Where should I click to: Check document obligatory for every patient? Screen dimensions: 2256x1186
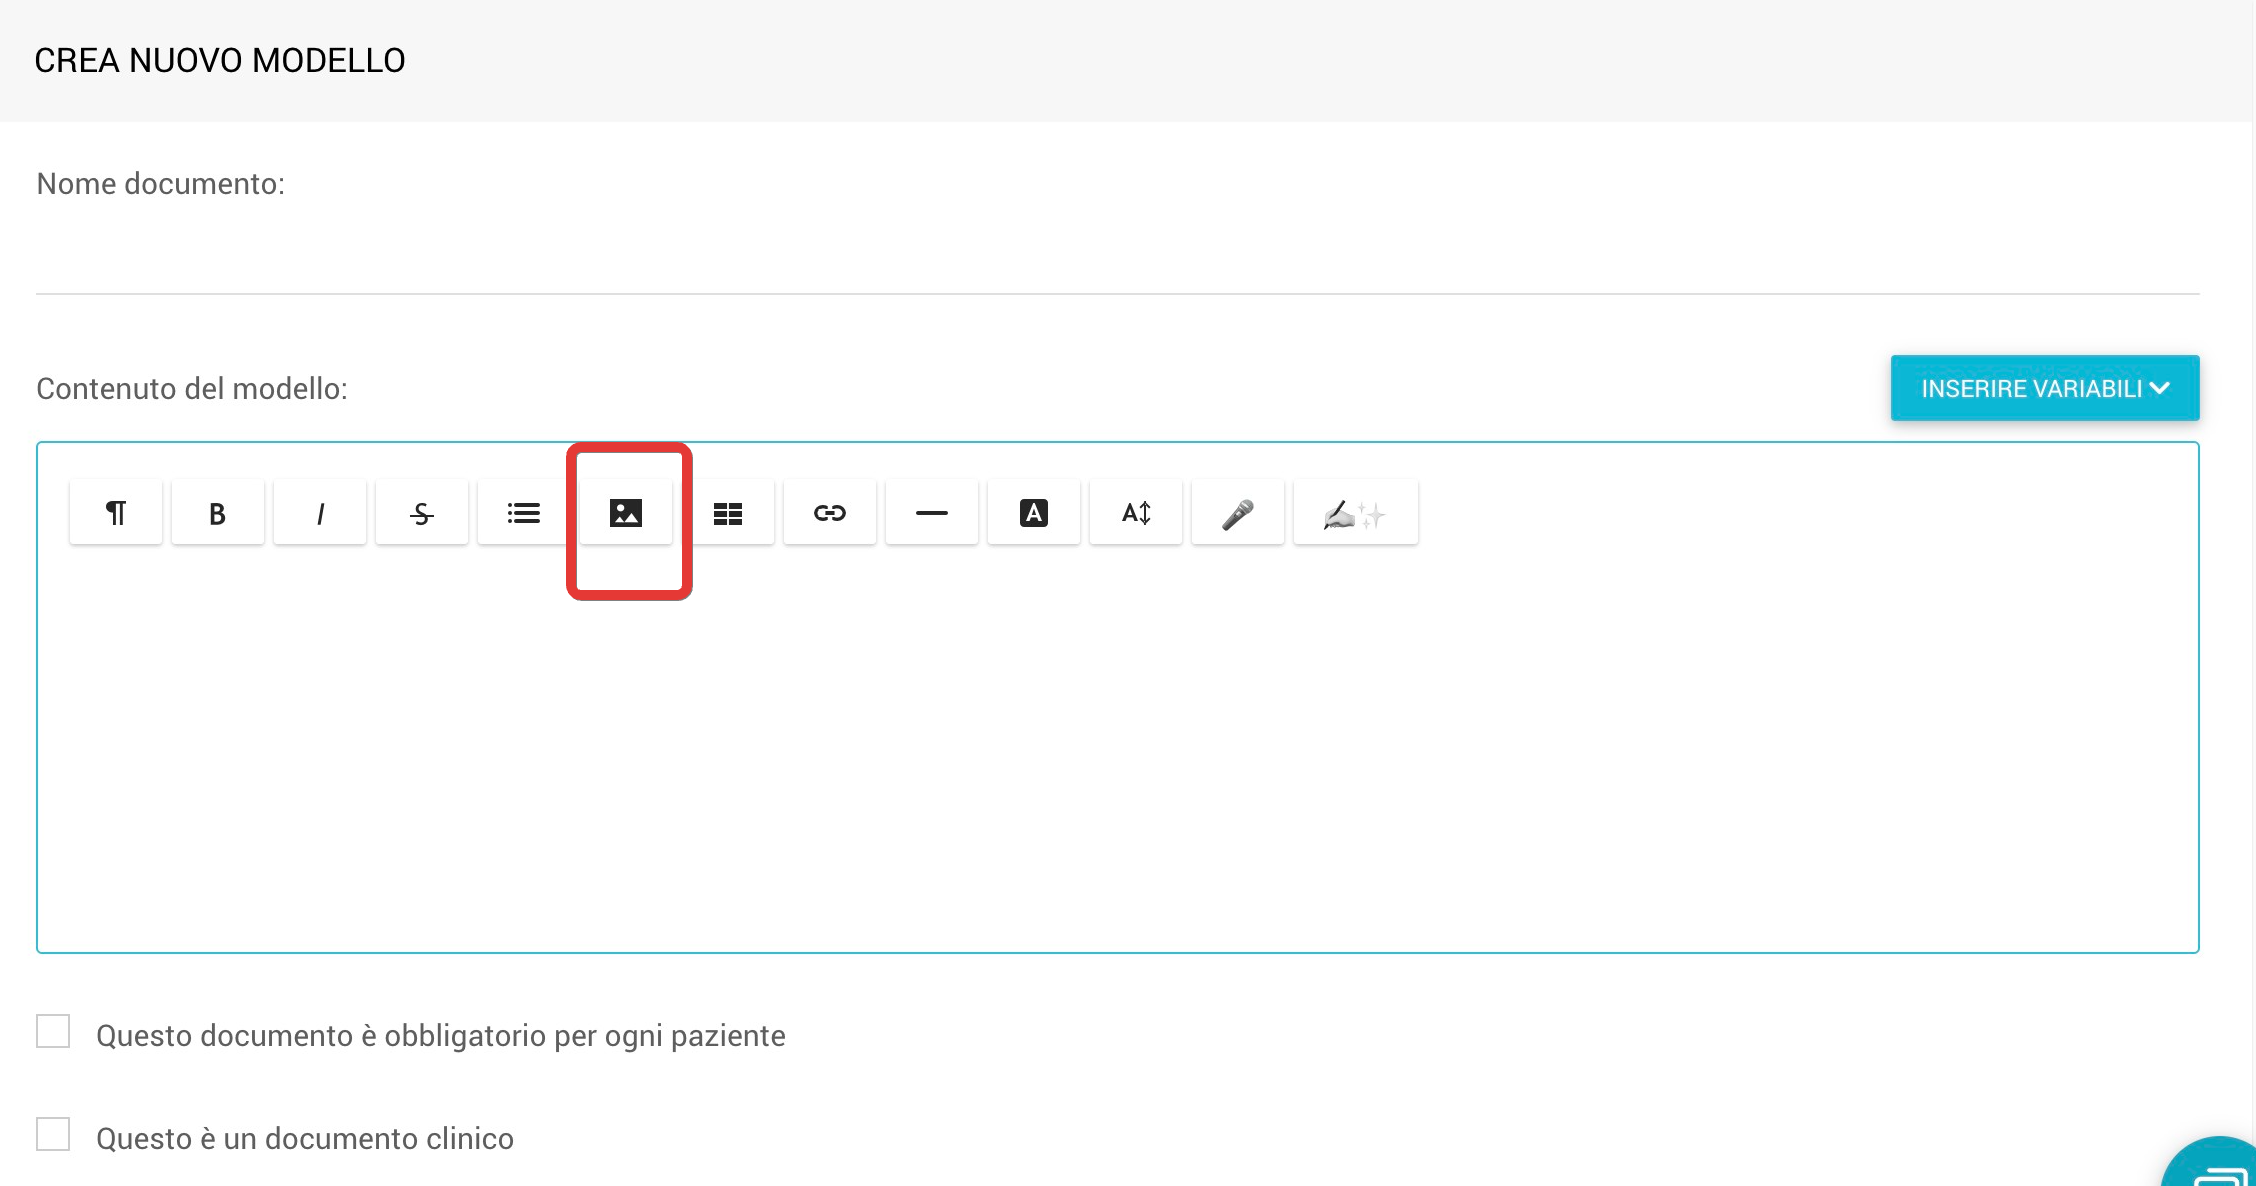(x=53, y=1031)
